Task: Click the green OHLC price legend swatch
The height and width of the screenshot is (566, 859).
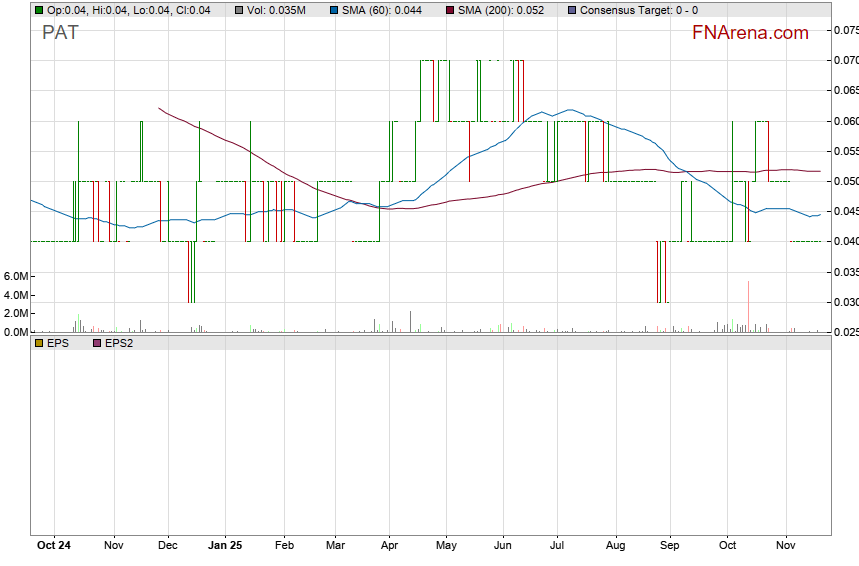Action: (x=39, y=10)
